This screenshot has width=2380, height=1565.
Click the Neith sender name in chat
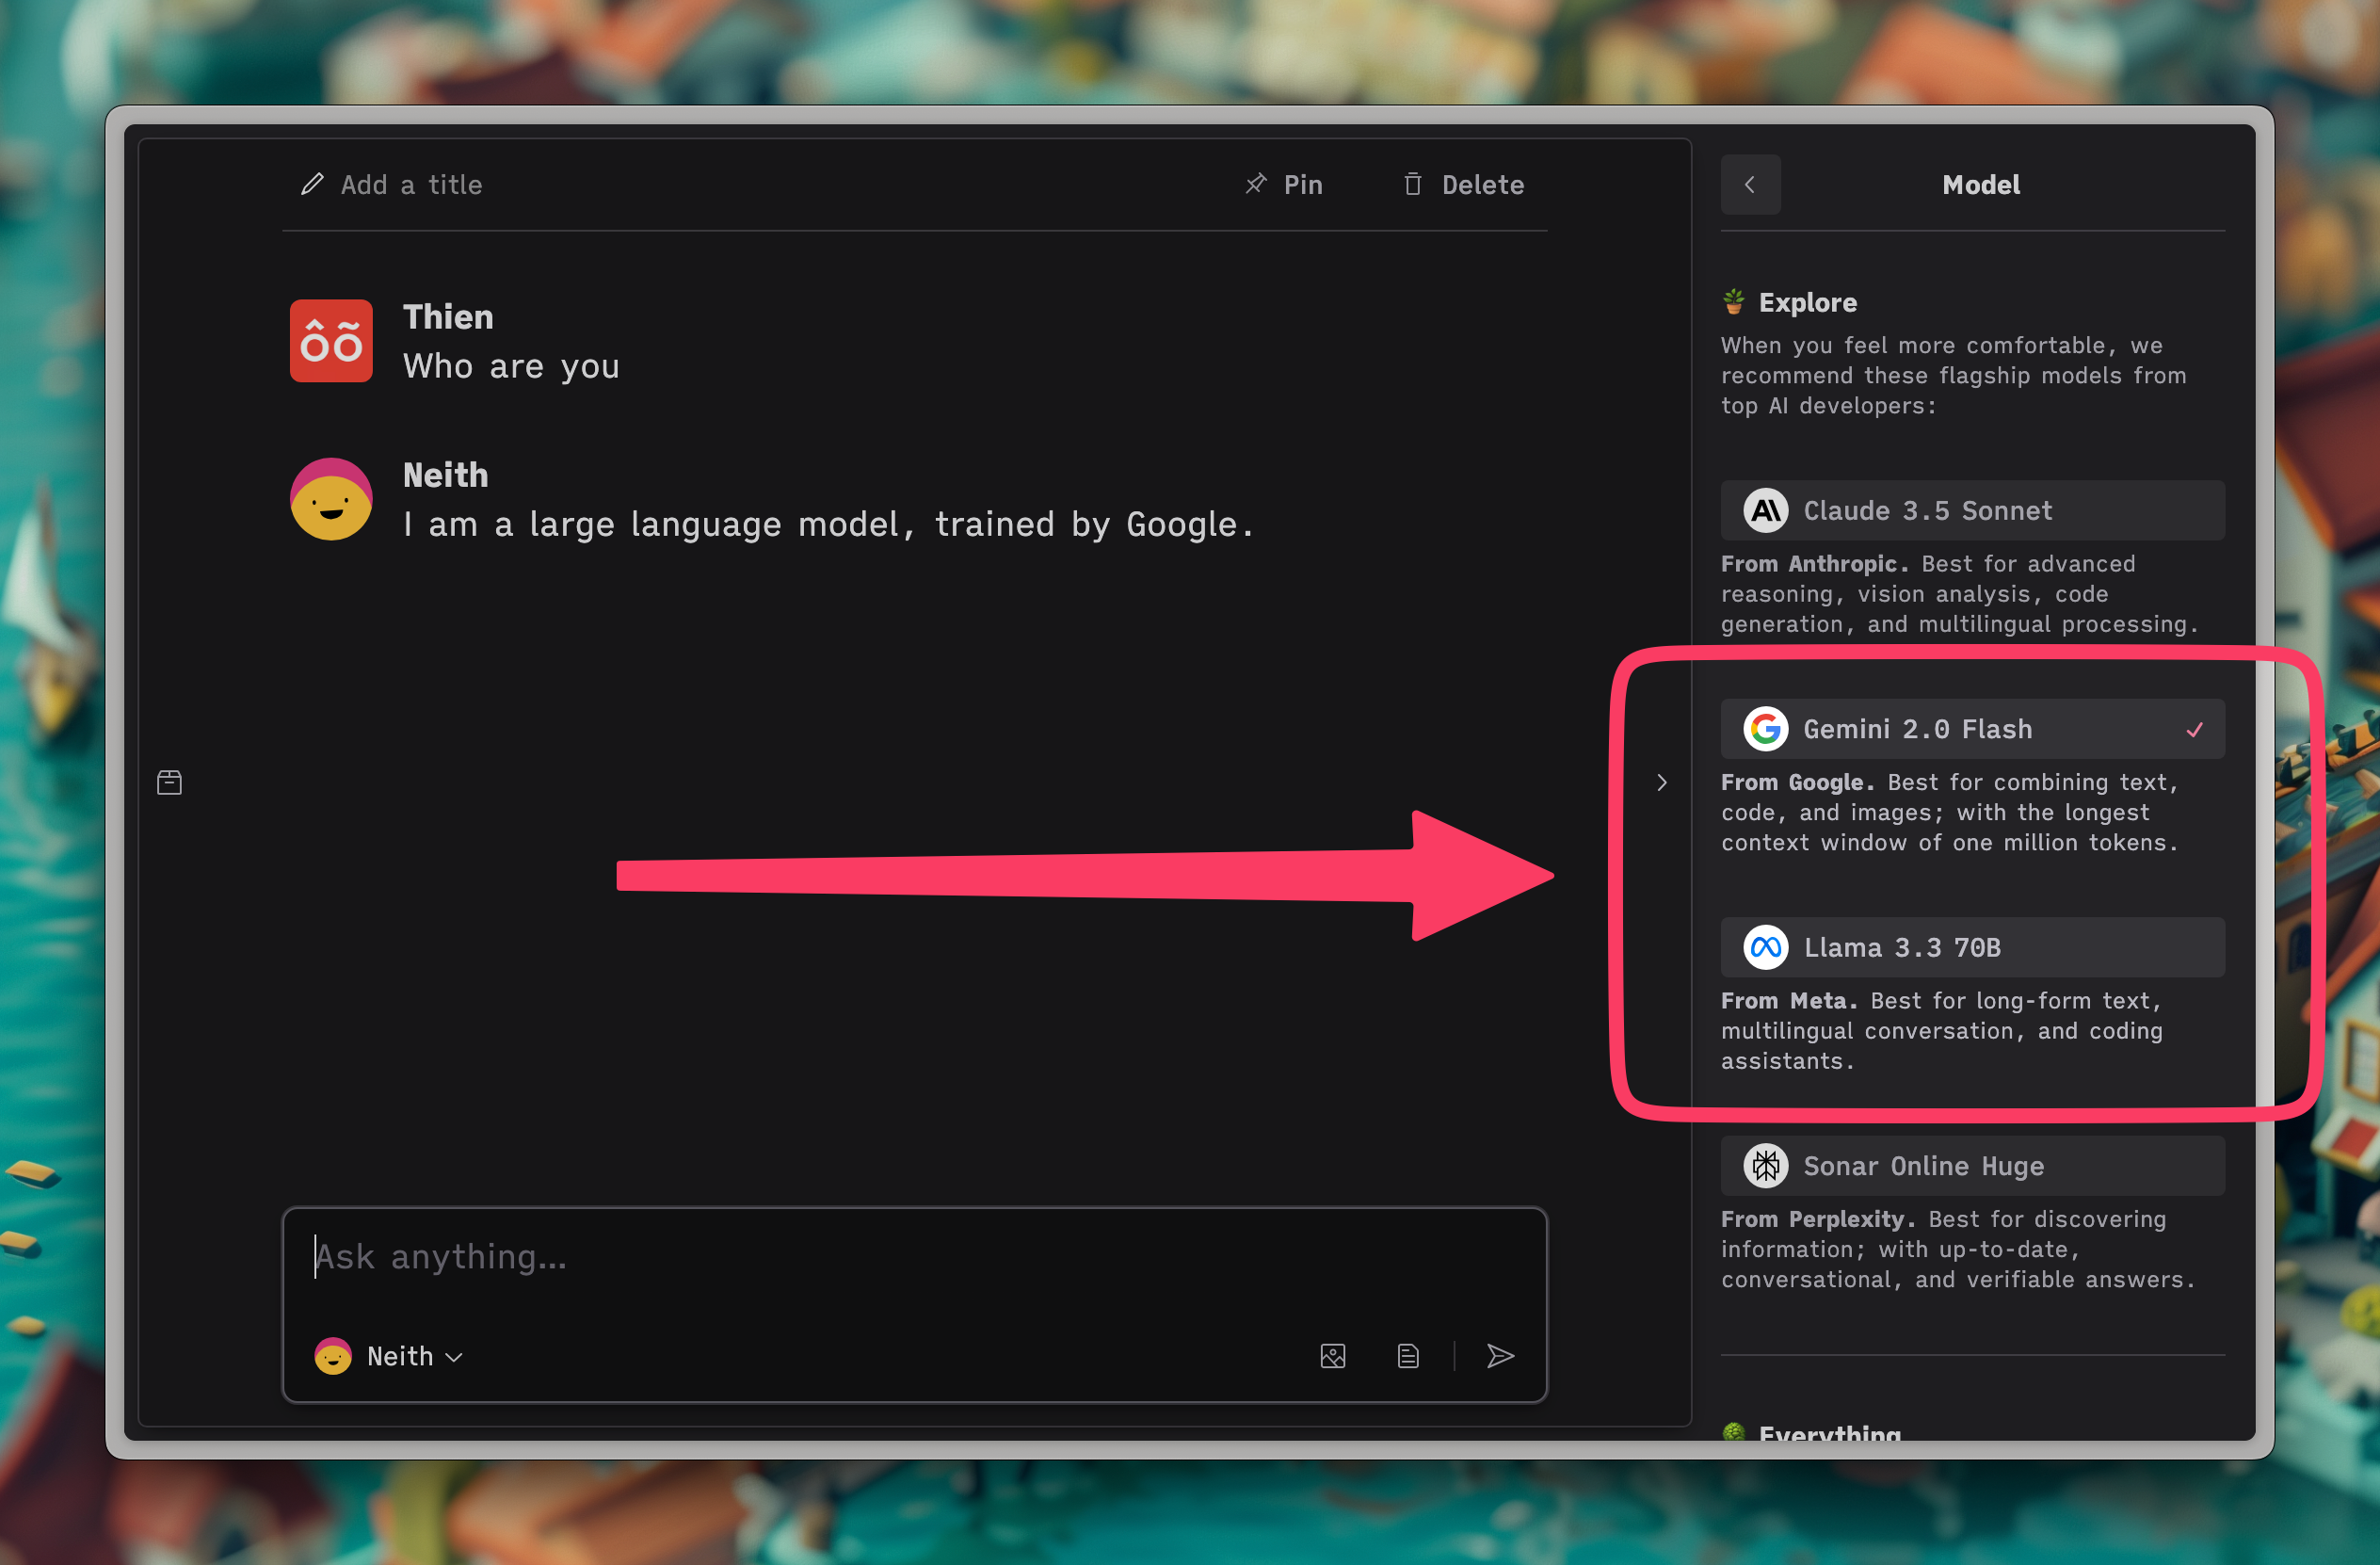[446, 476]
